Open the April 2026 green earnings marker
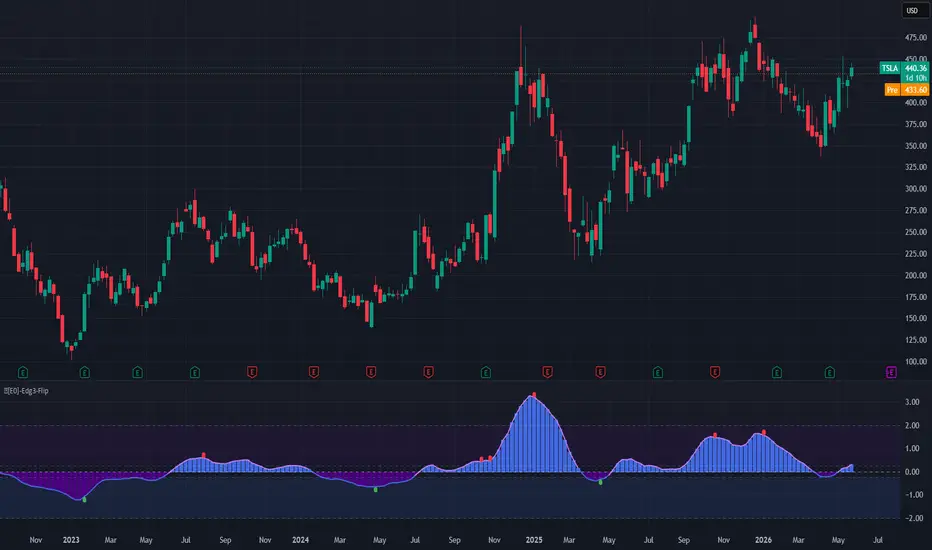 [830, 373]
